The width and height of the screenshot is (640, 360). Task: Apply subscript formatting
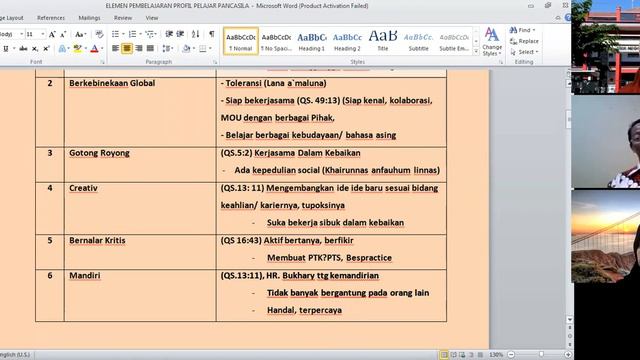[35, 49]
